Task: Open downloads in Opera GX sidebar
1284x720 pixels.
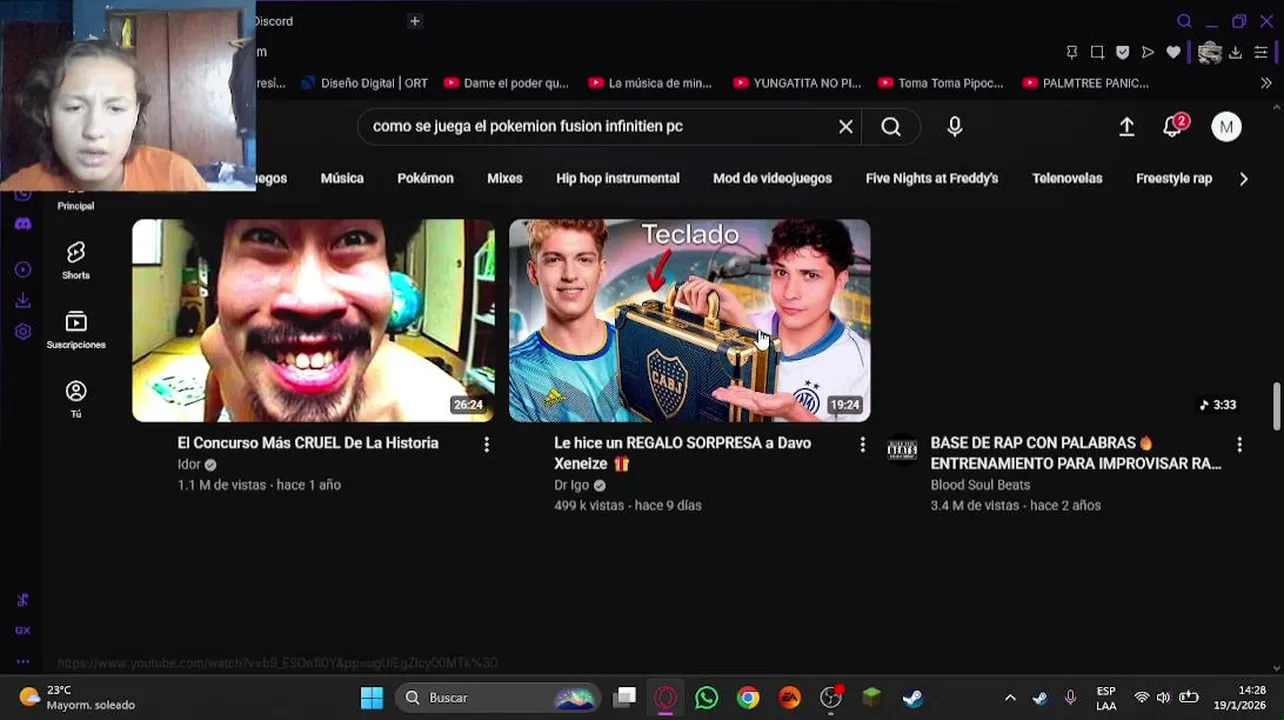Action: point(23,301)
